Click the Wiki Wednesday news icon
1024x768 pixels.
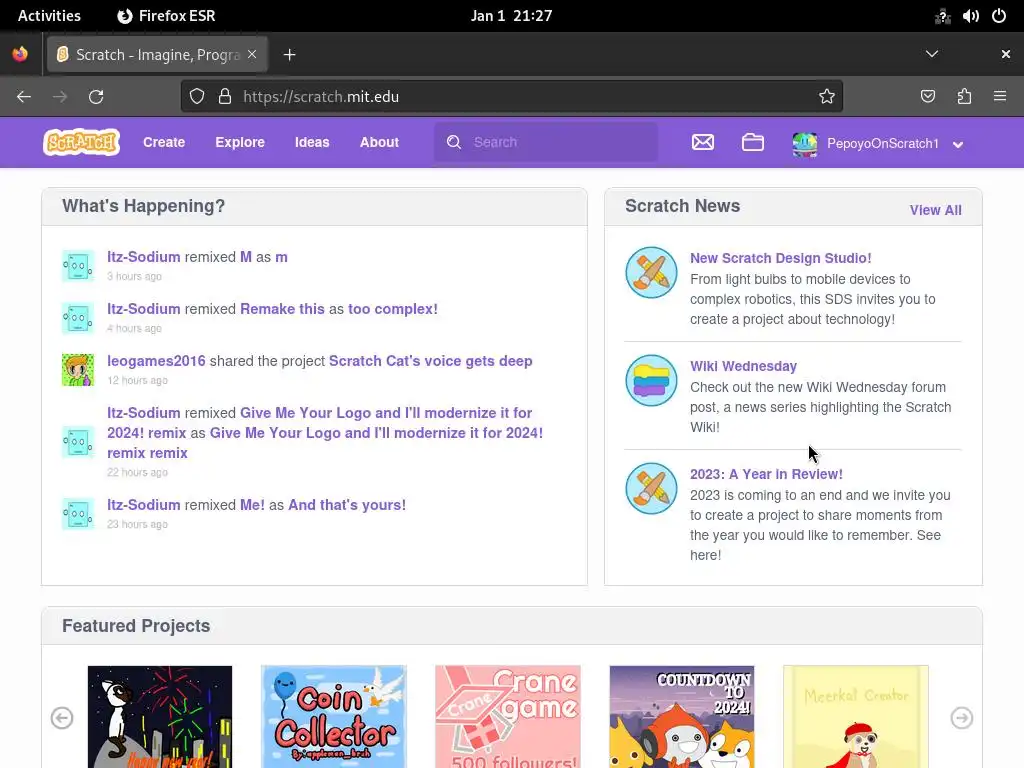pyautogui.click(x=651, y=380)
